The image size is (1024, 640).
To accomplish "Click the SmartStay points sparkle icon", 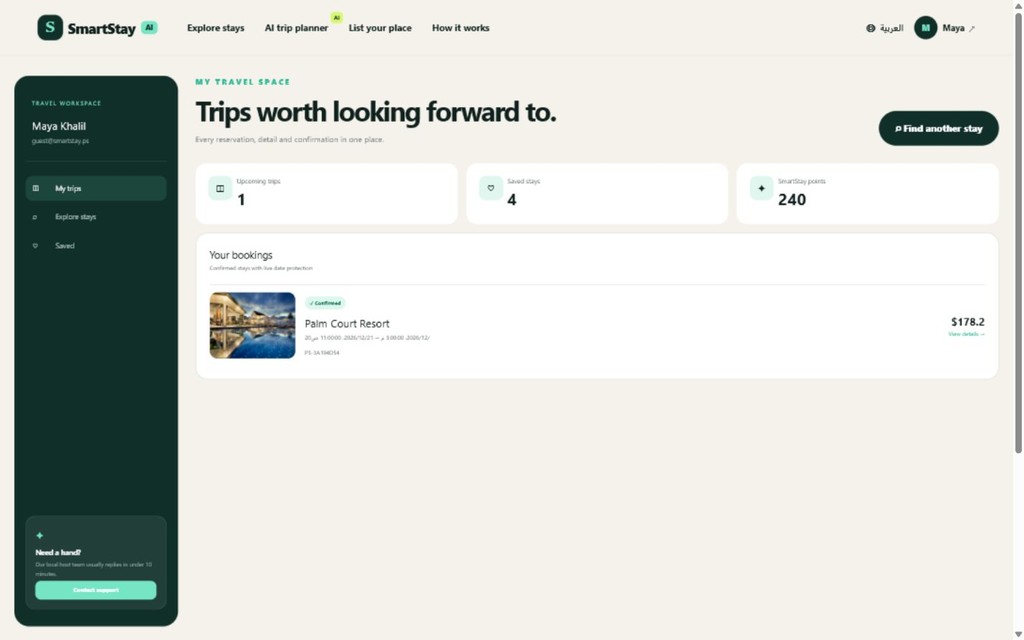I will tap(761, 188).
